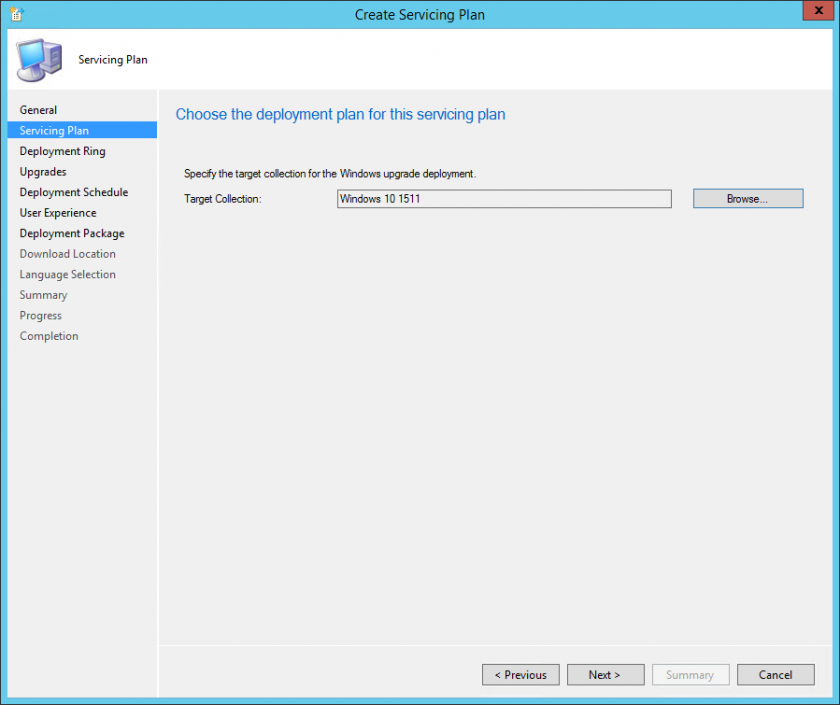The width and height of the screenshot is (840, 705).
Task: Open the Language Selection step
Action: pyautogui.click(x=67, y=274)
